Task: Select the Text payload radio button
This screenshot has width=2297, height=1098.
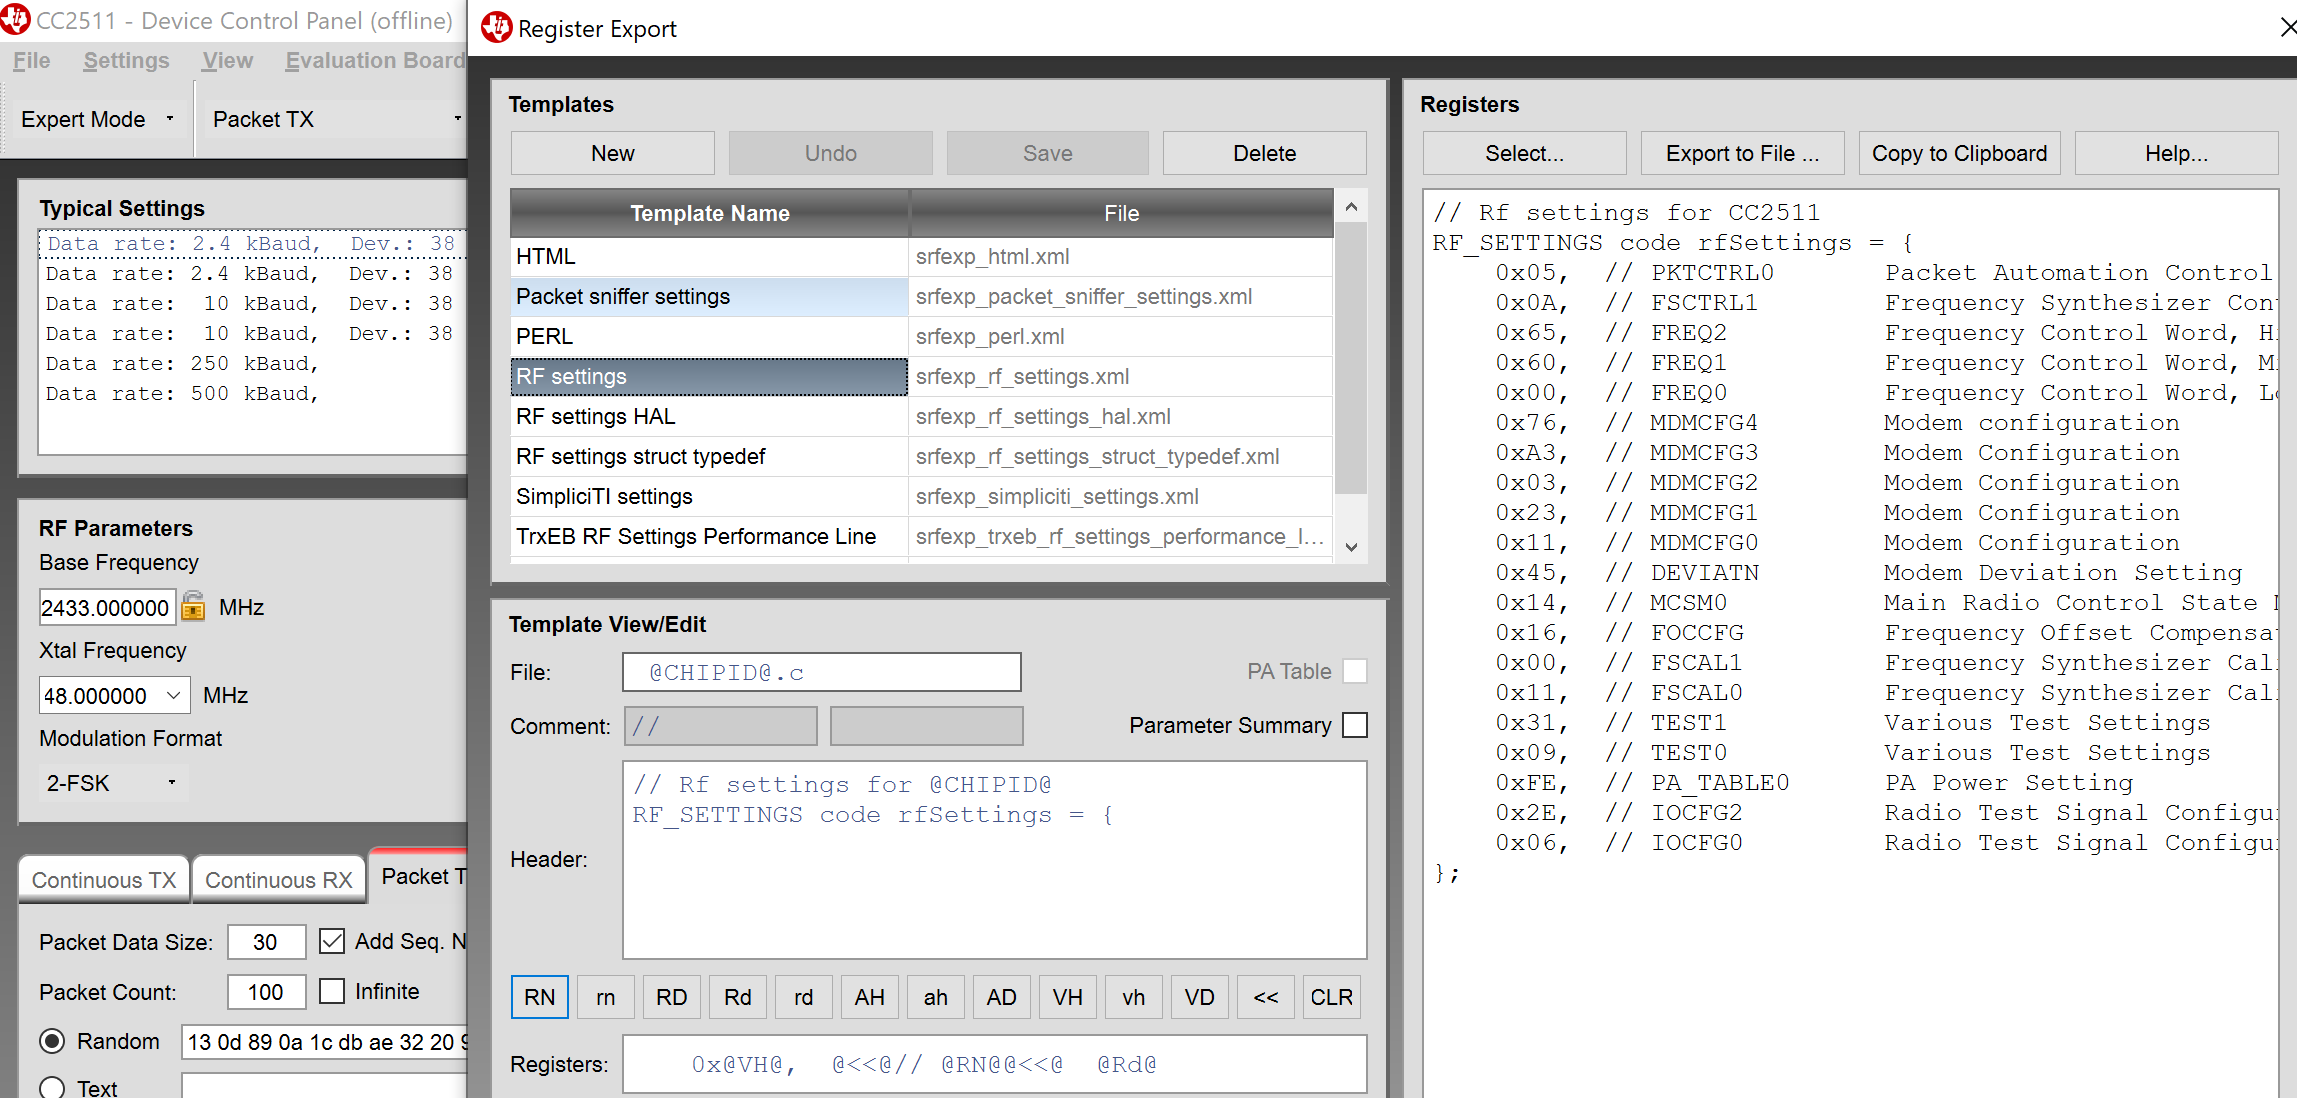Action: 52,1087
